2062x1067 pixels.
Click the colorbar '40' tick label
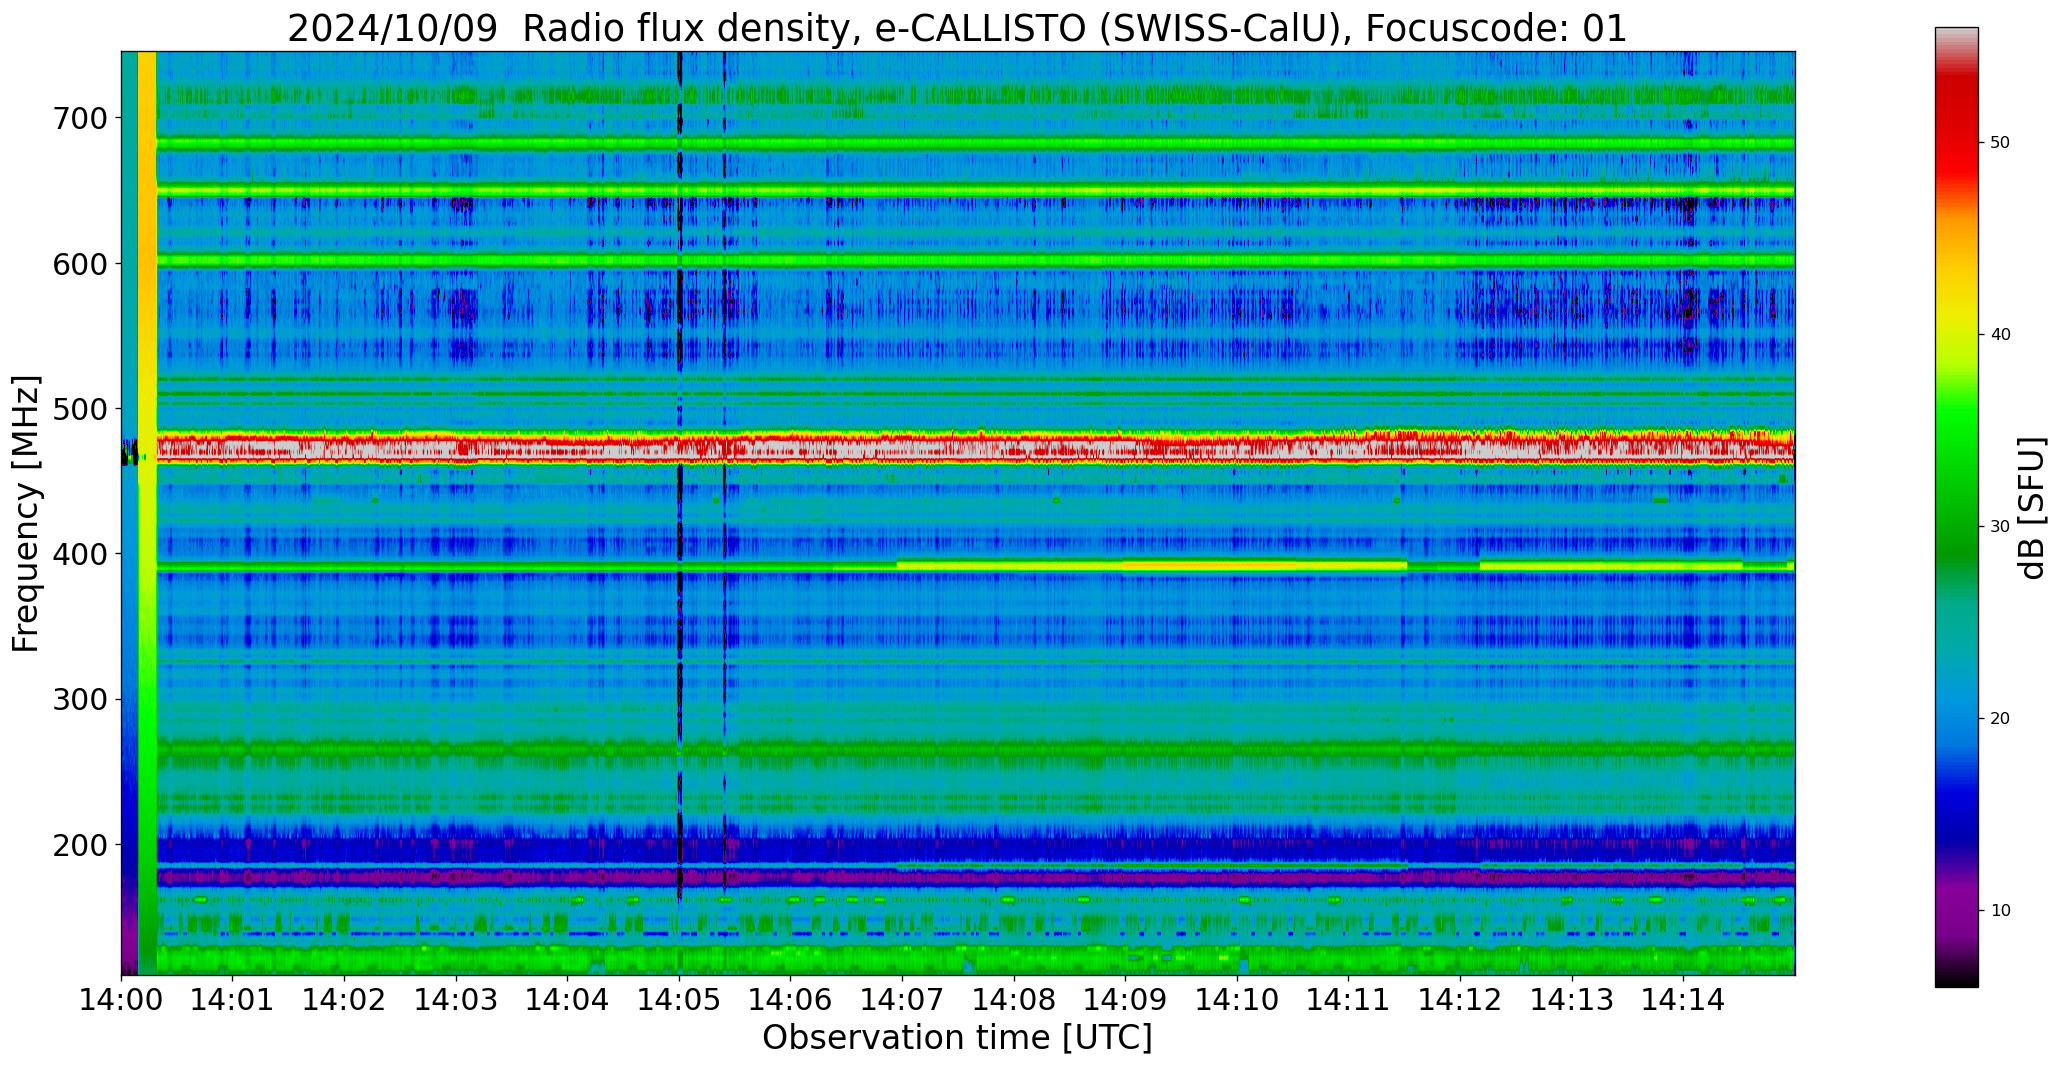2000,335
